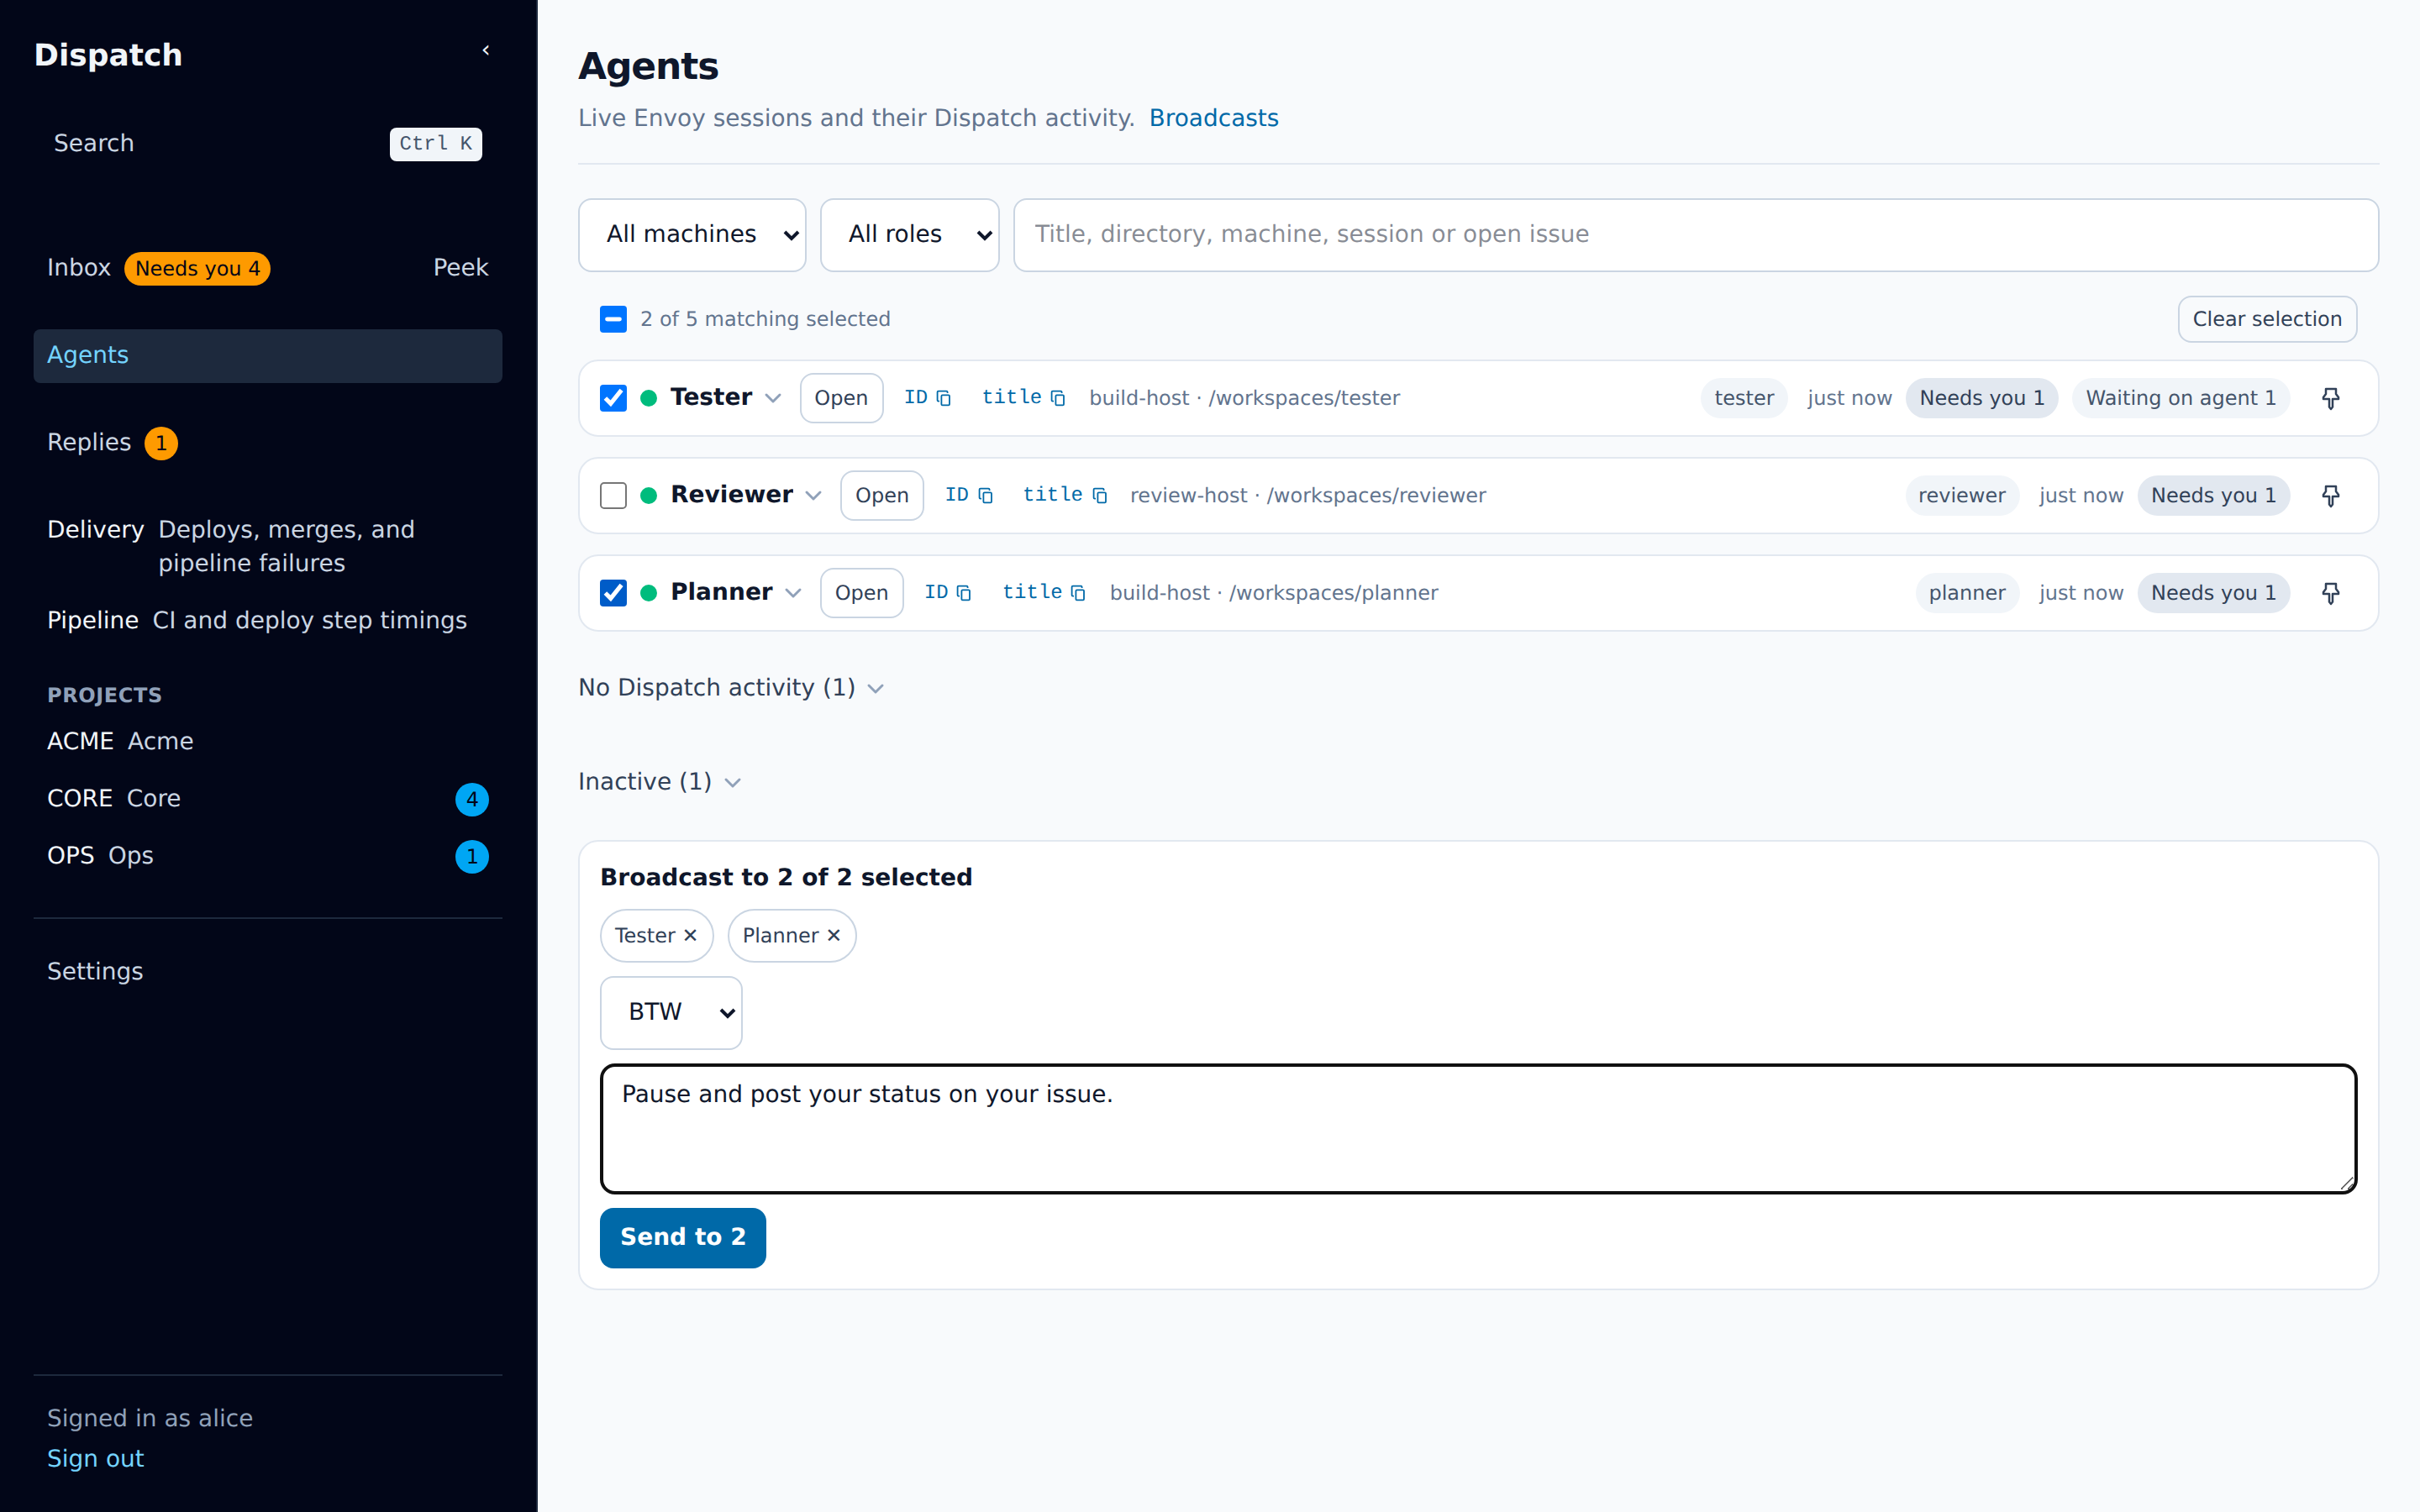2420x1512 pixels.
Task: Copy Planner agent title
Action: [x=1044, y=592]
